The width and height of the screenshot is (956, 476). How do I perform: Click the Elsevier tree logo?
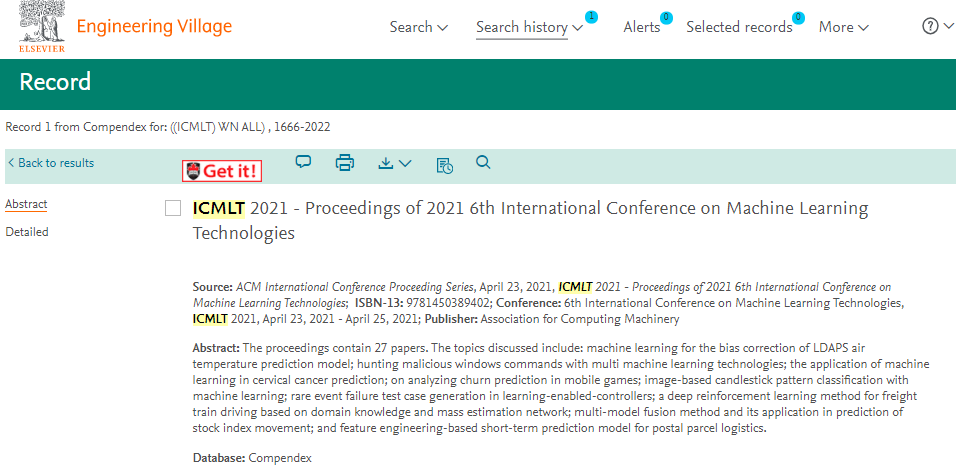click(x=42, y=26)
